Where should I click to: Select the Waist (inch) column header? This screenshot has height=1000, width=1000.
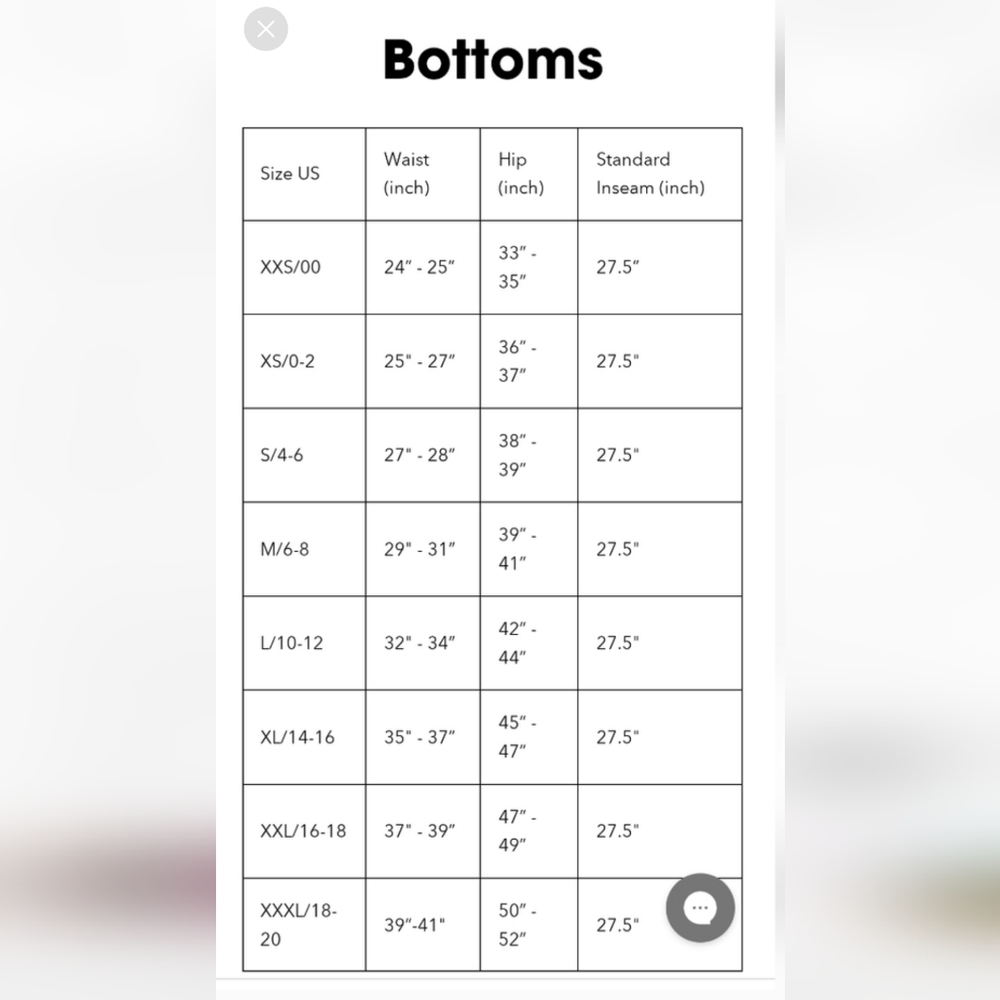(406, 173)
